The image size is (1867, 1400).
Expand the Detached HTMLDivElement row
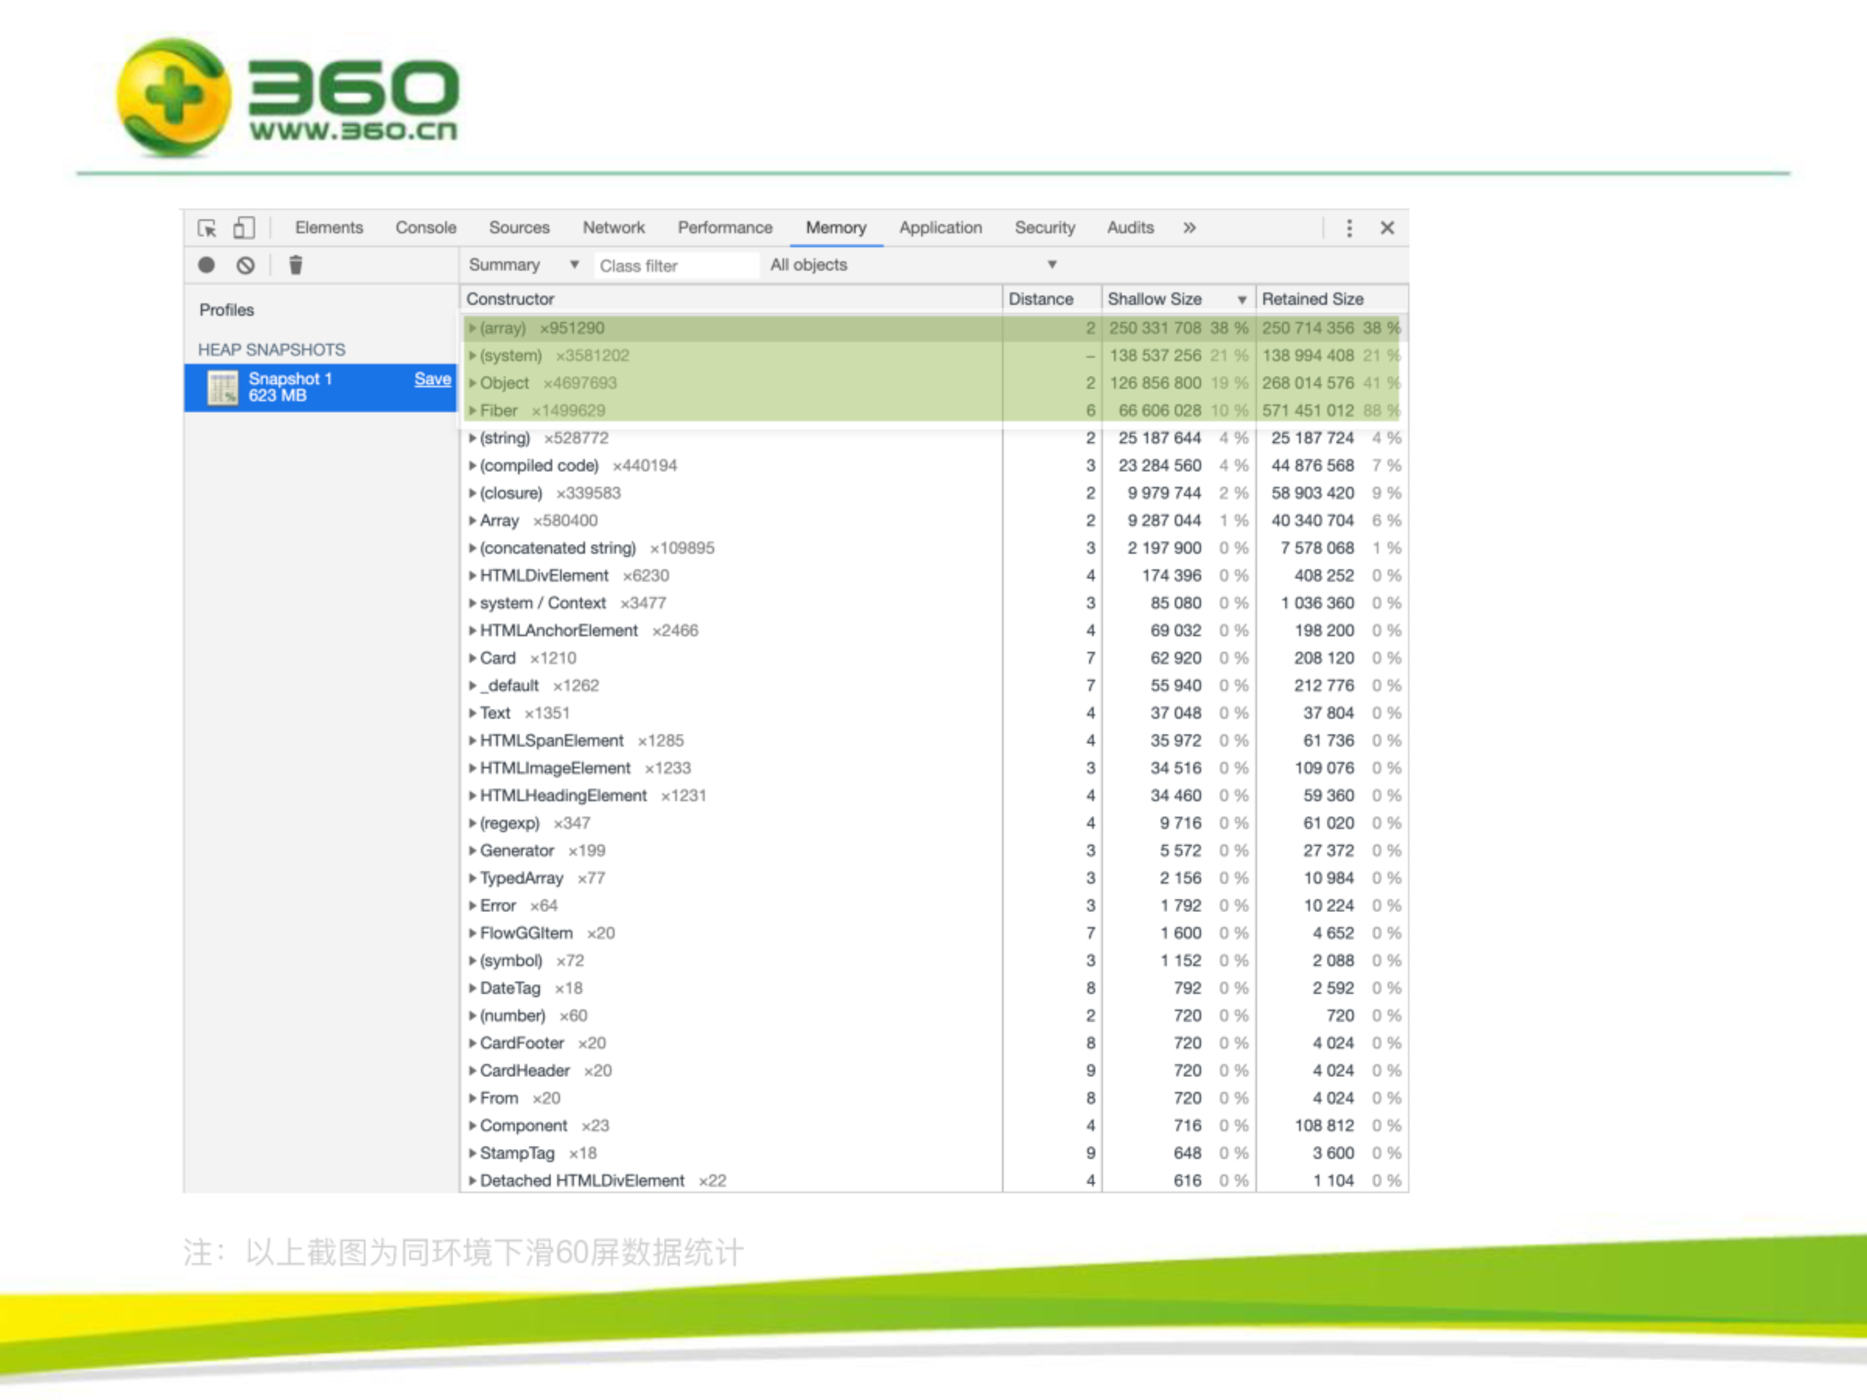pyautogui.click(x=473, y=1181)
